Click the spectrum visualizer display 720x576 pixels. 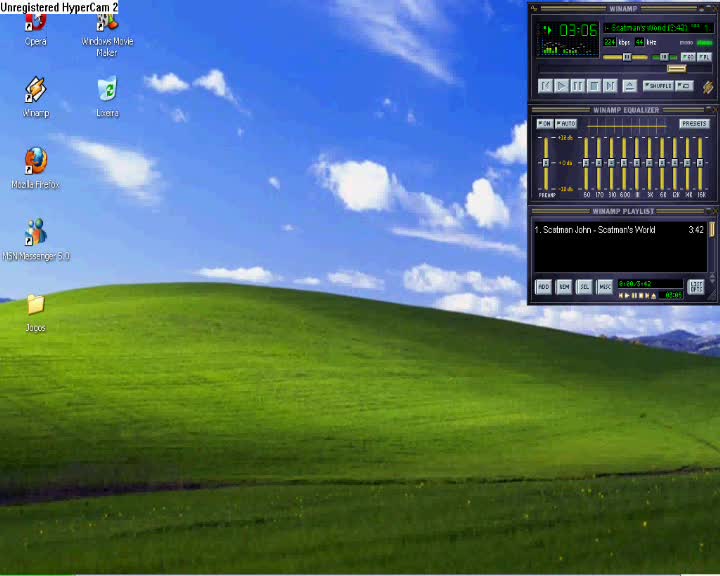tap(567, 48)
